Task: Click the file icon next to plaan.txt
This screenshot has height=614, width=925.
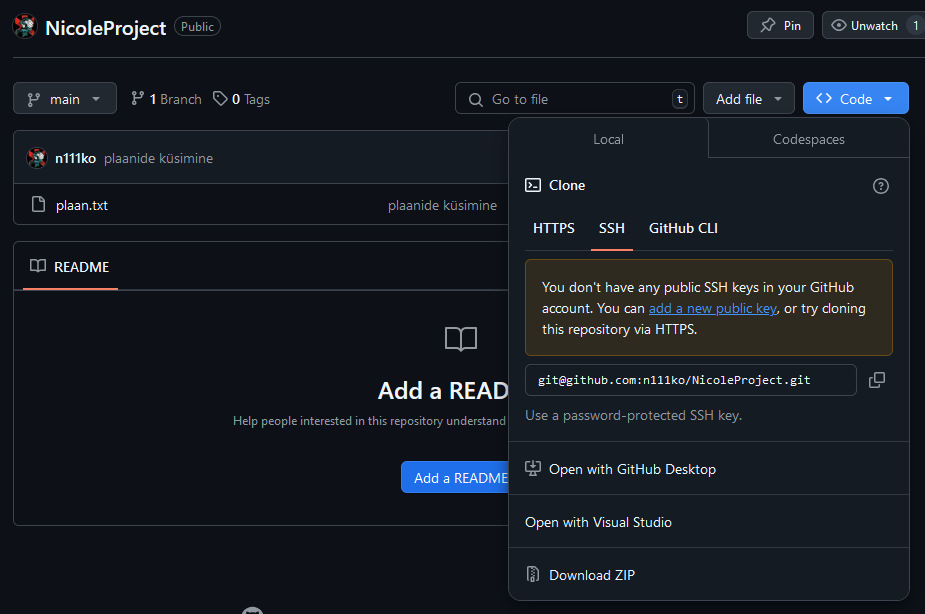Action: (38, 205)
